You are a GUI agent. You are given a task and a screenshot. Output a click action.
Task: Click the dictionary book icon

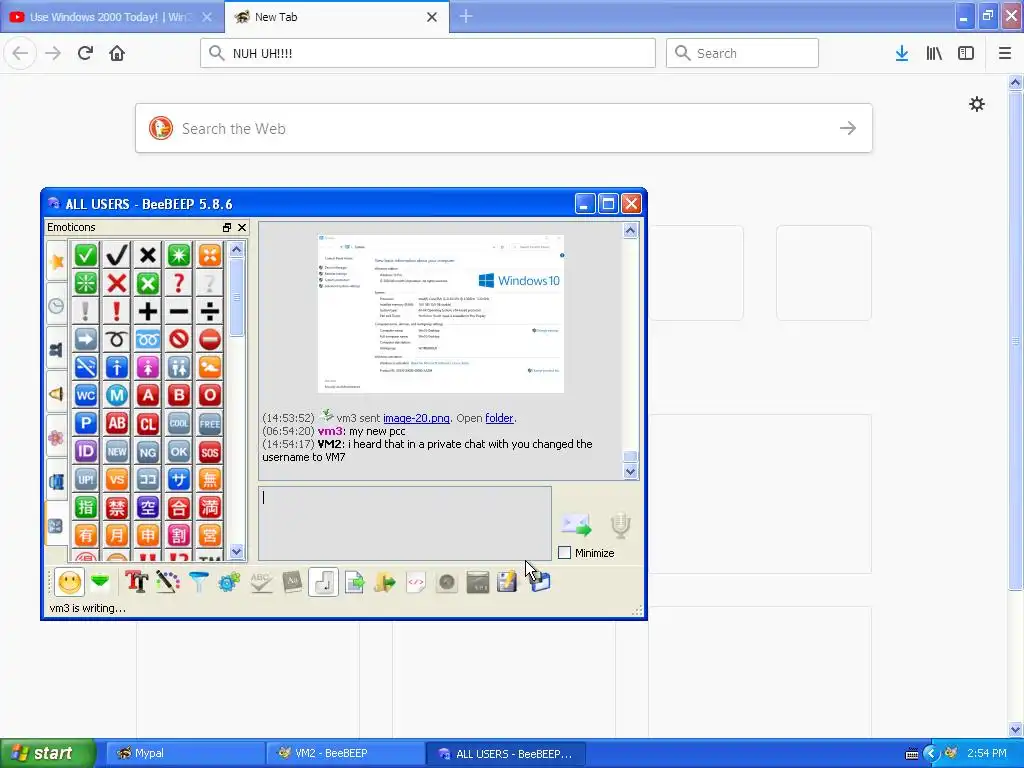tap(292, 581)
